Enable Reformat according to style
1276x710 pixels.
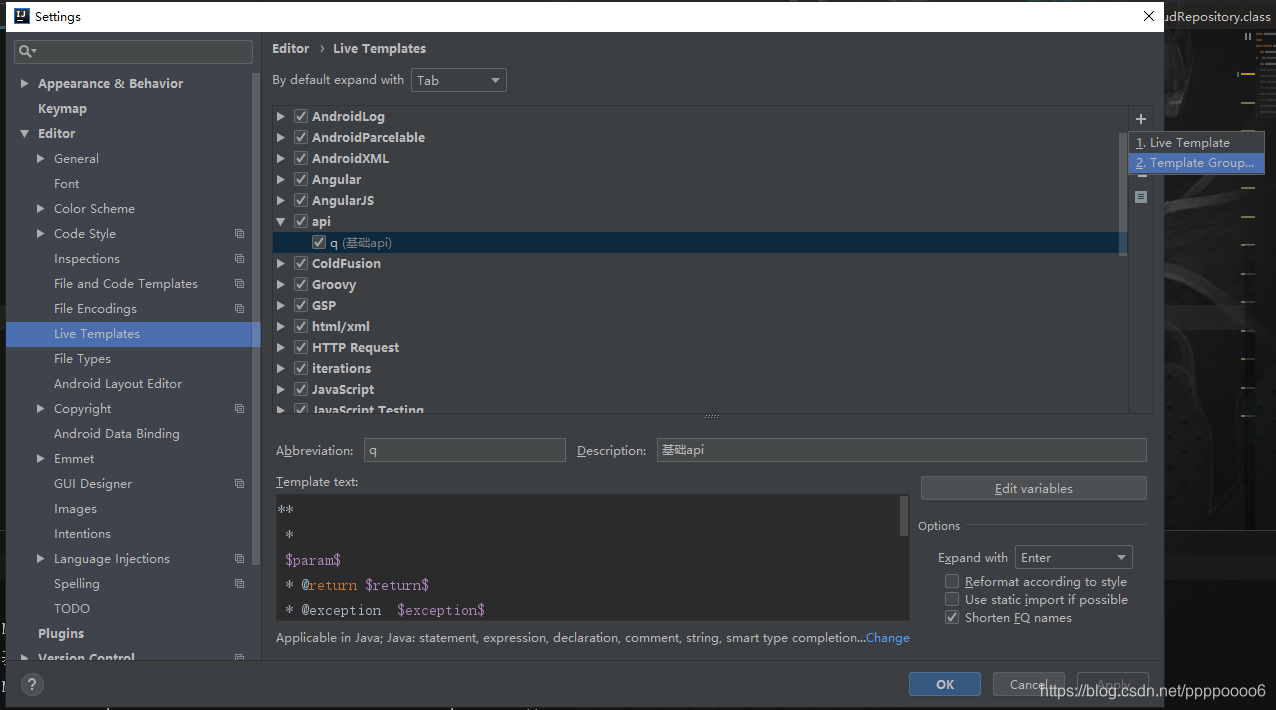952,582
